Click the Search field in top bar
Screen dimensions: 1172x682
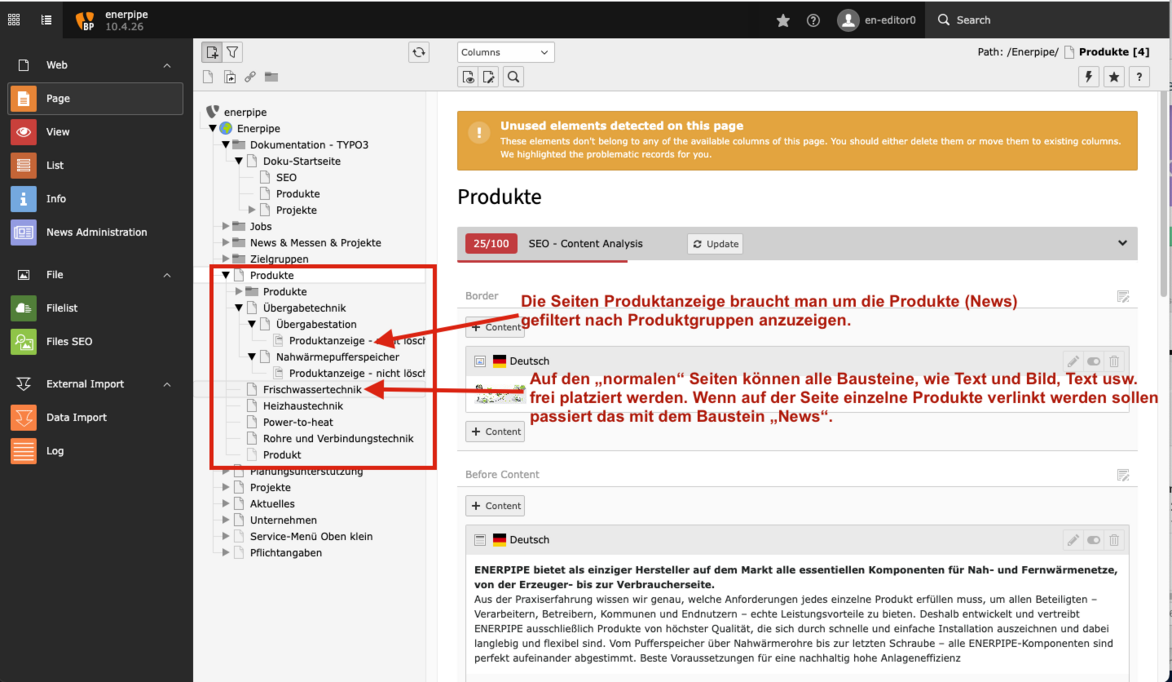[1046, 20]
